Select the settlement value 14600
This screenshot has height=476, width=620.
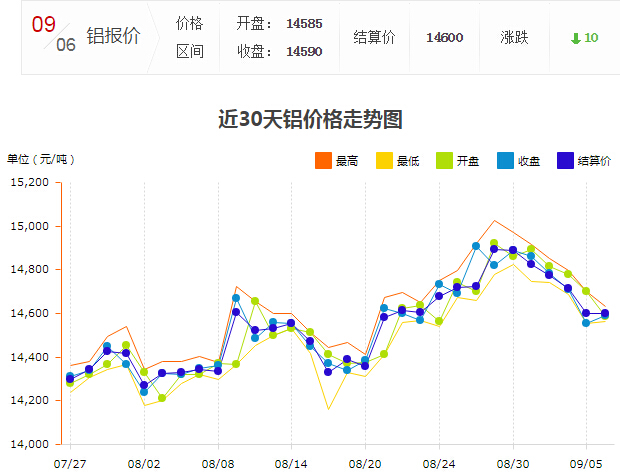pyautogui.click(x=444, y=37)
